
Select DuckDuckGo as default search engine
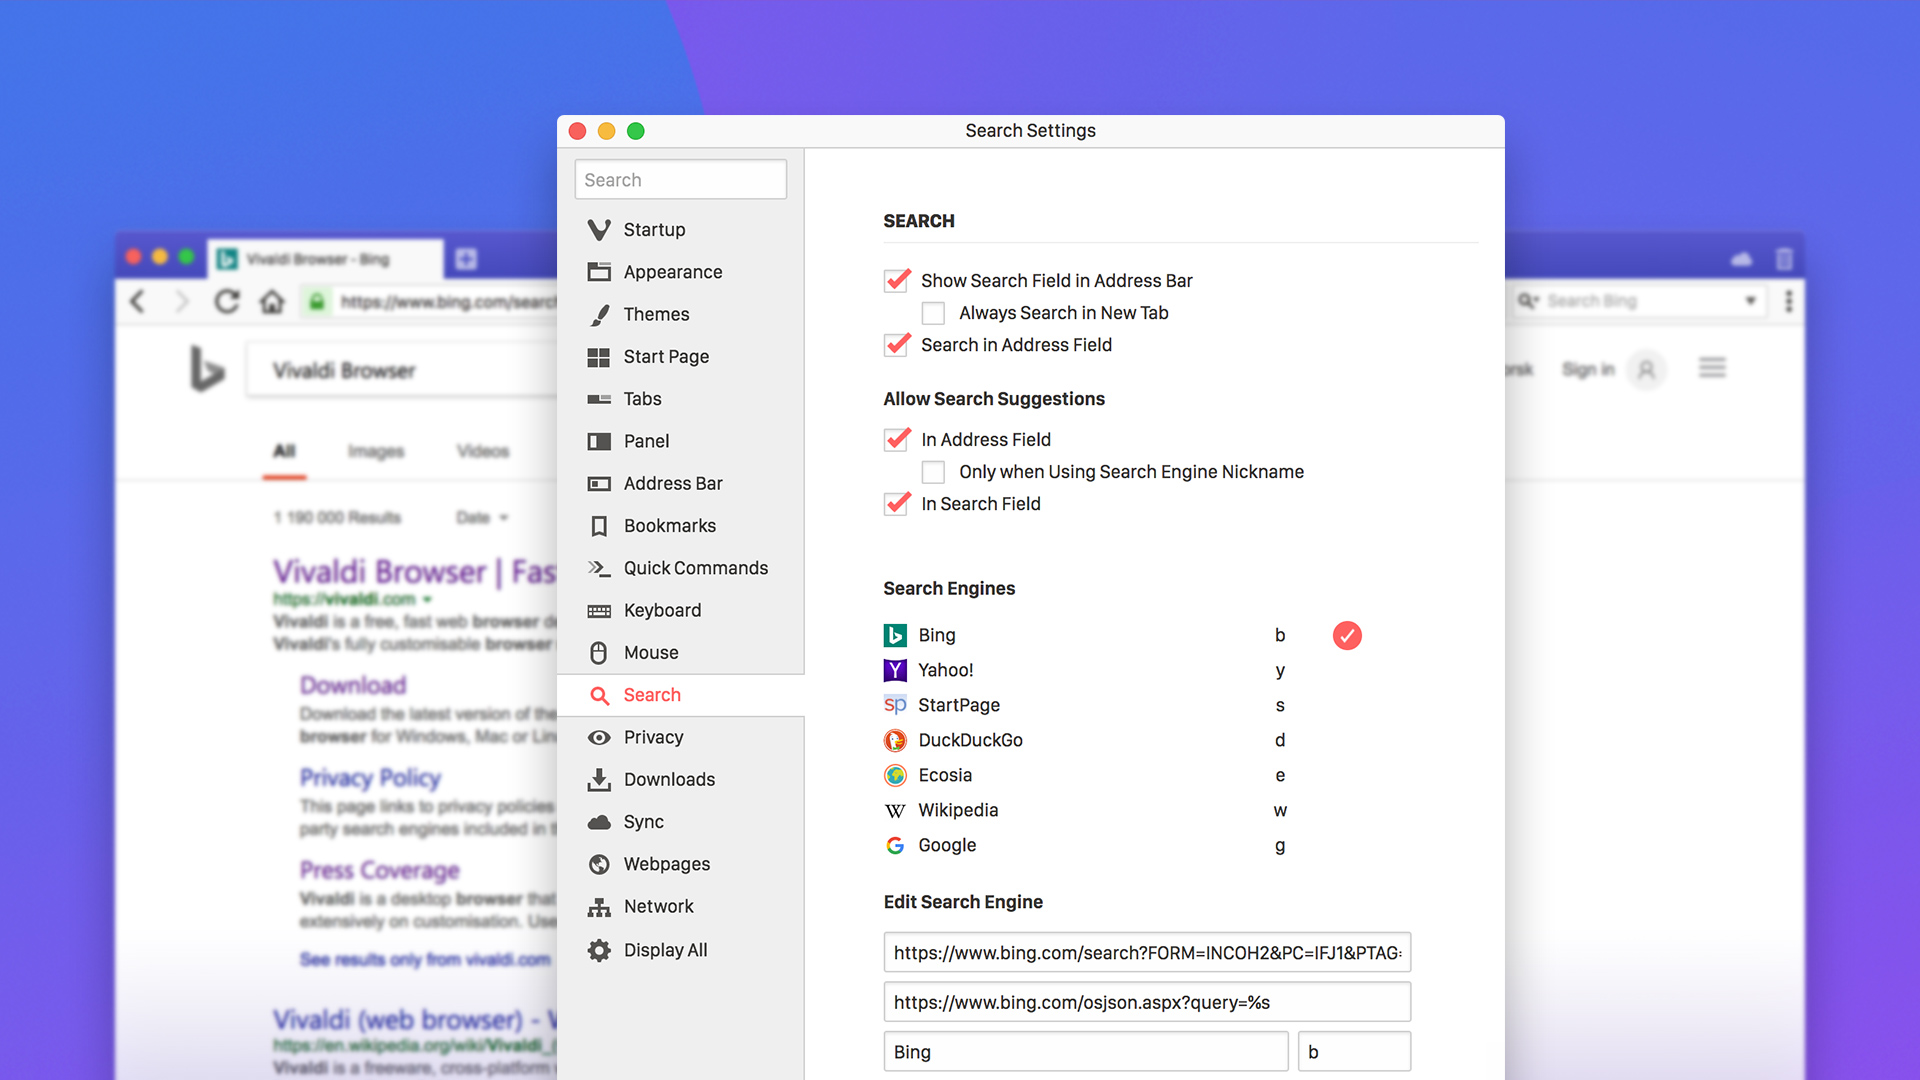1345,740
